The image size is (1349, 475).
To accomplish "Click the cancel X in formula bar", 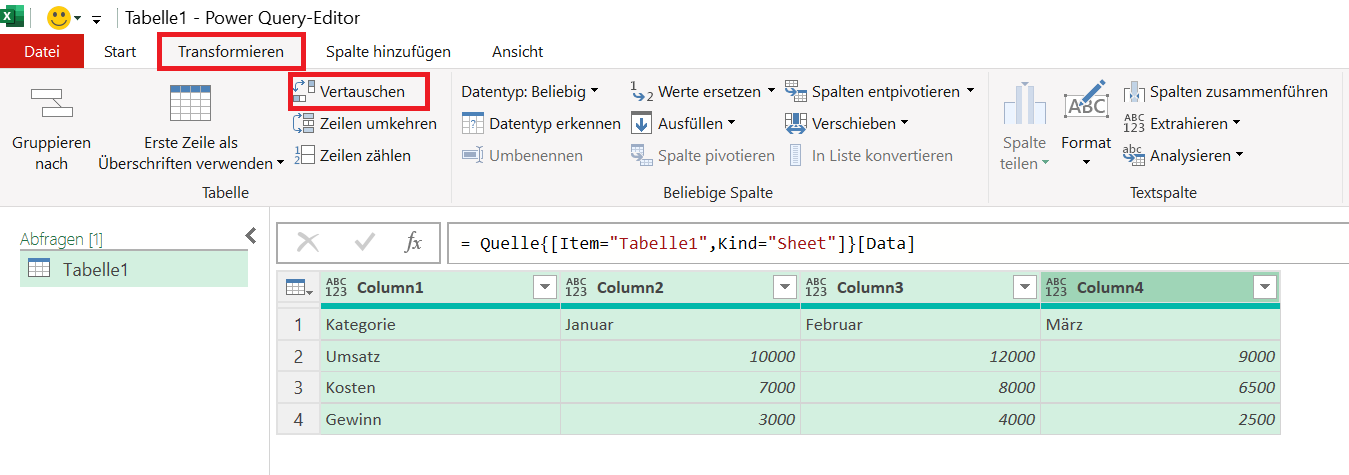I will [308, 242].
